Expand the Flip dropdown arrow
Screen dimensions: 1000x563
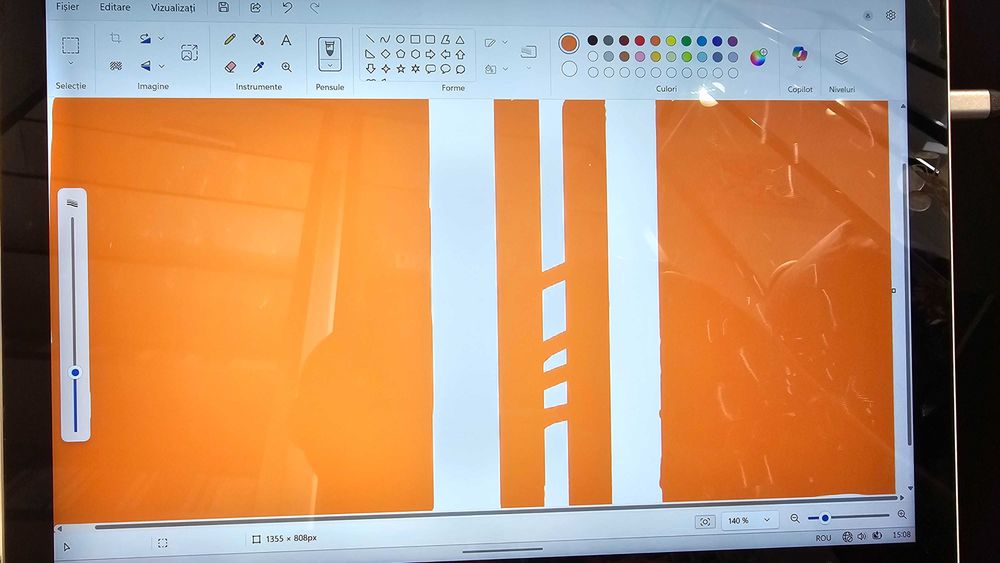click(x=161, y=66)
